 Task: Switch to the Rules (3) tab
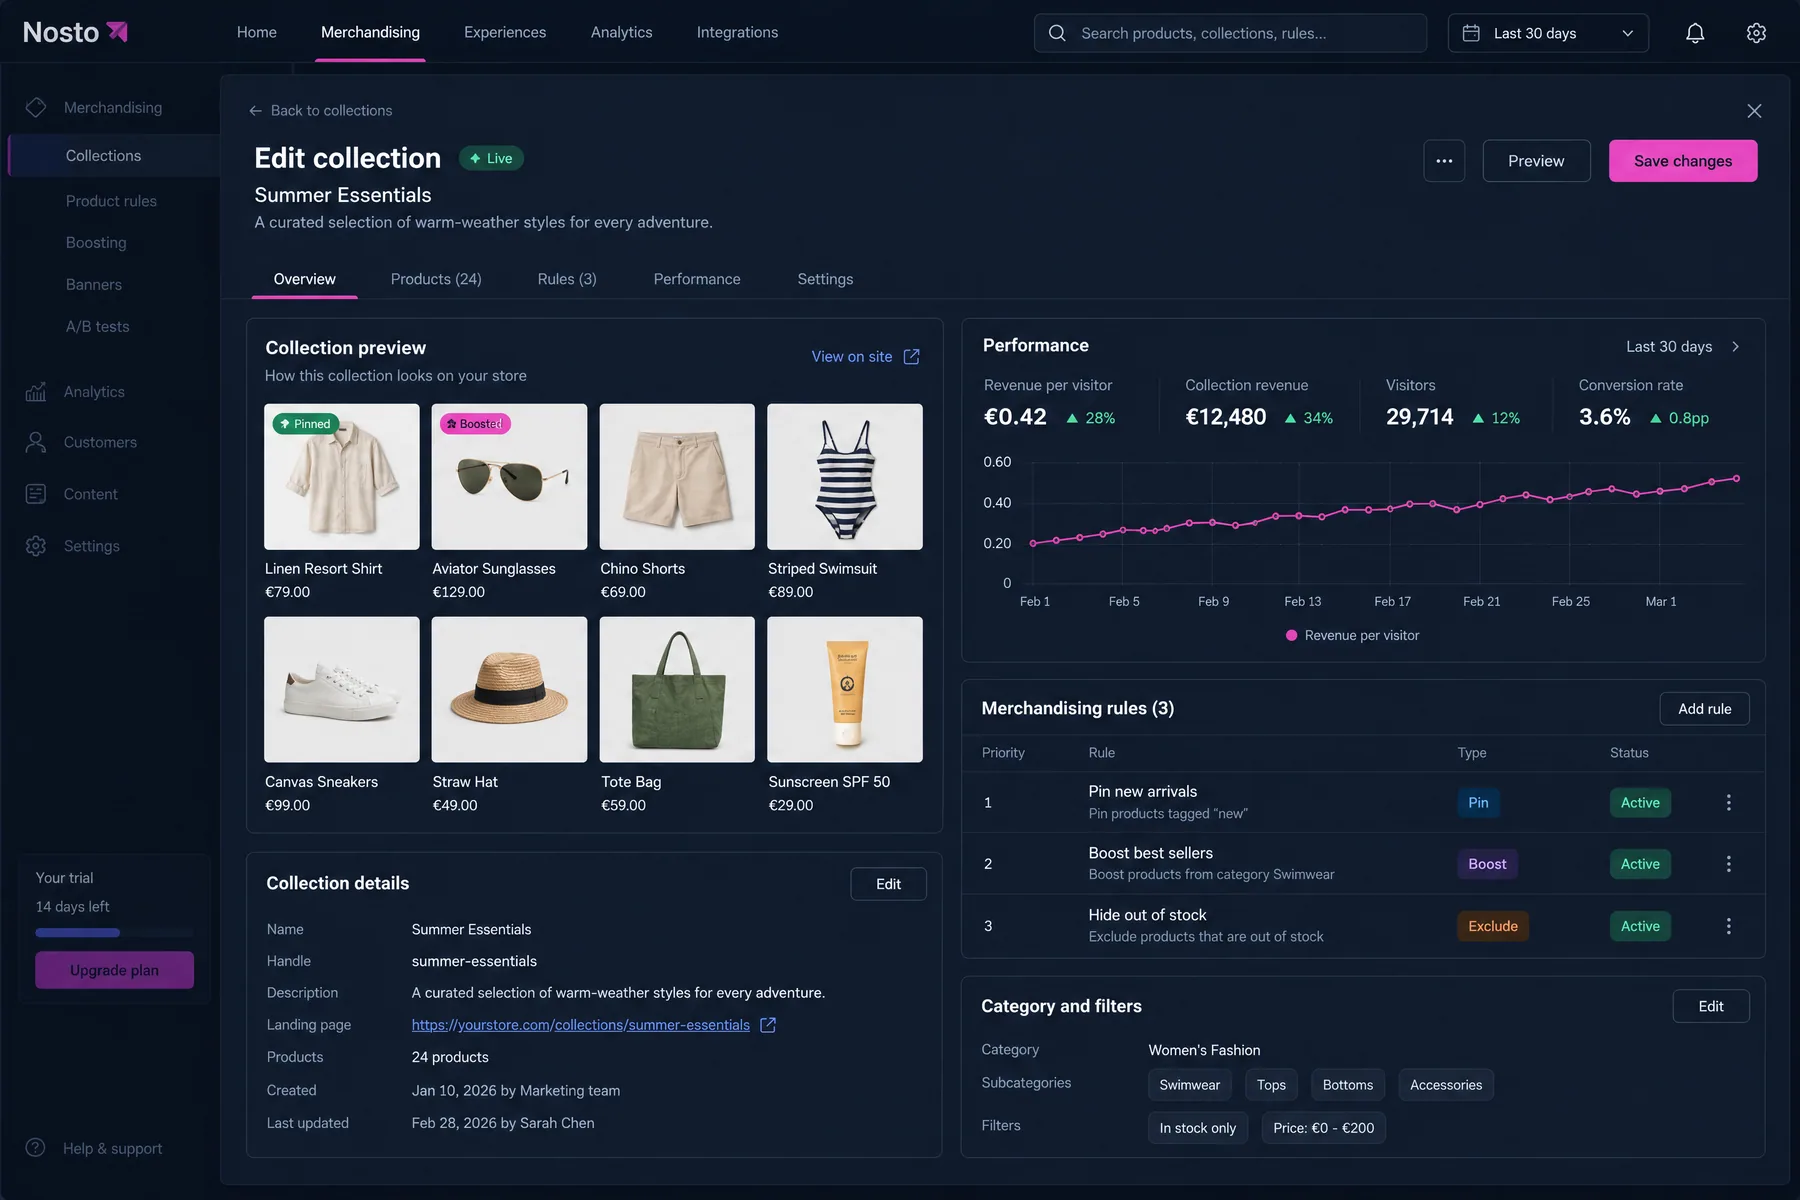[x=567, y=279]
